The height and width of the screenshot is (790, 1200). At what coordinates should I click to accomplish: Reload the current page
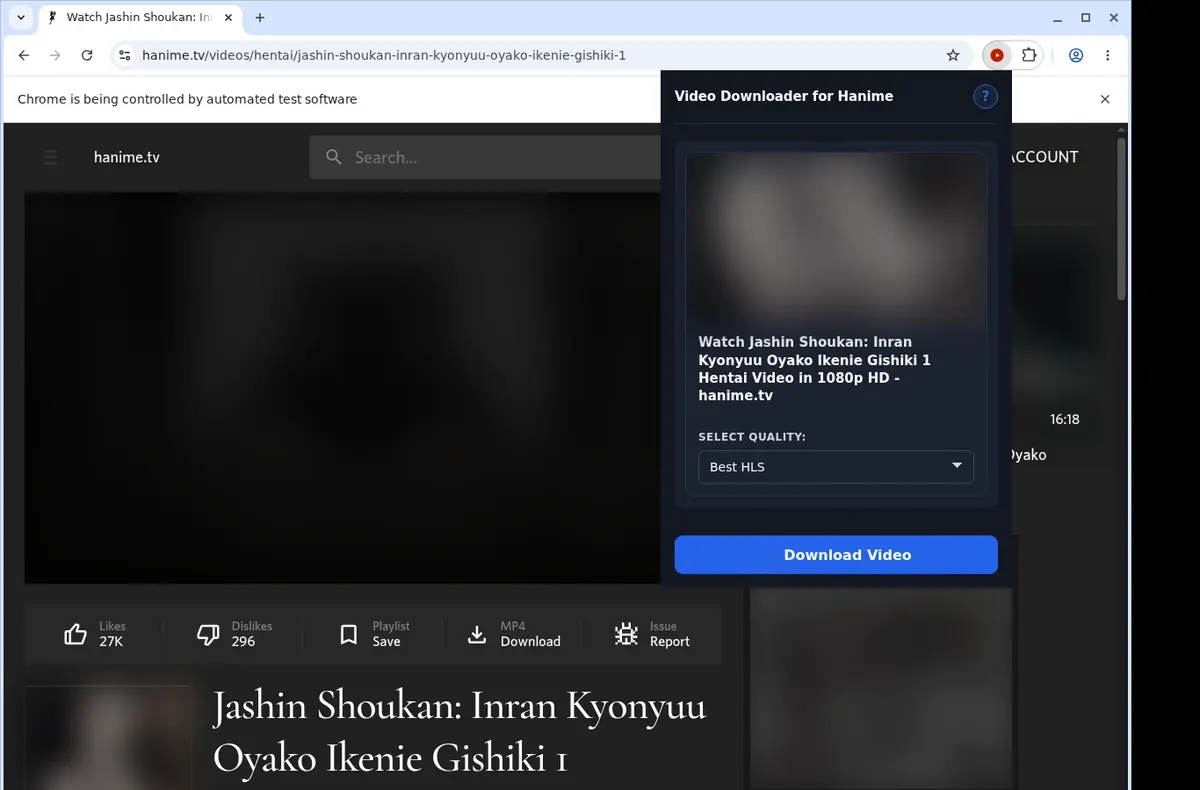click(87, 55)
